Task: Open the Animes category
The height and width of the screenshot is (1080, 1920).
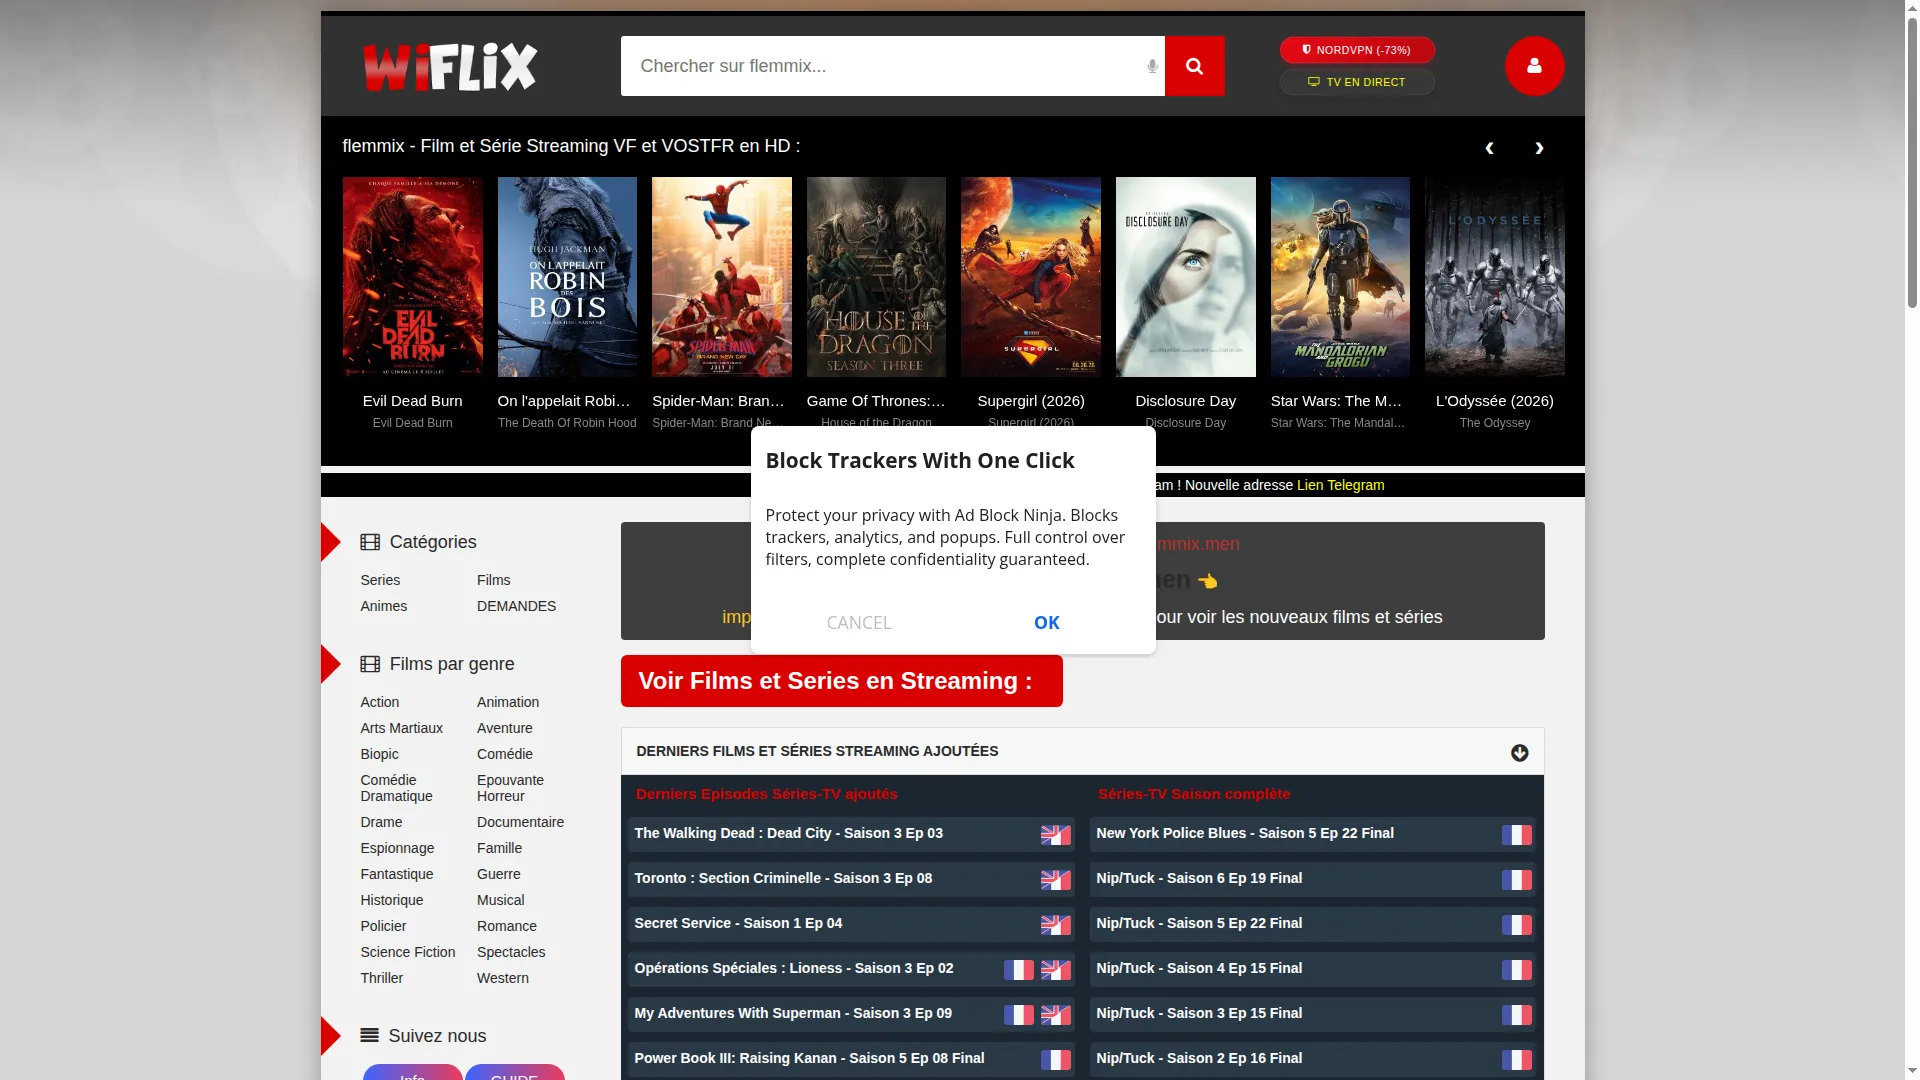Action: tap(384, 606)
